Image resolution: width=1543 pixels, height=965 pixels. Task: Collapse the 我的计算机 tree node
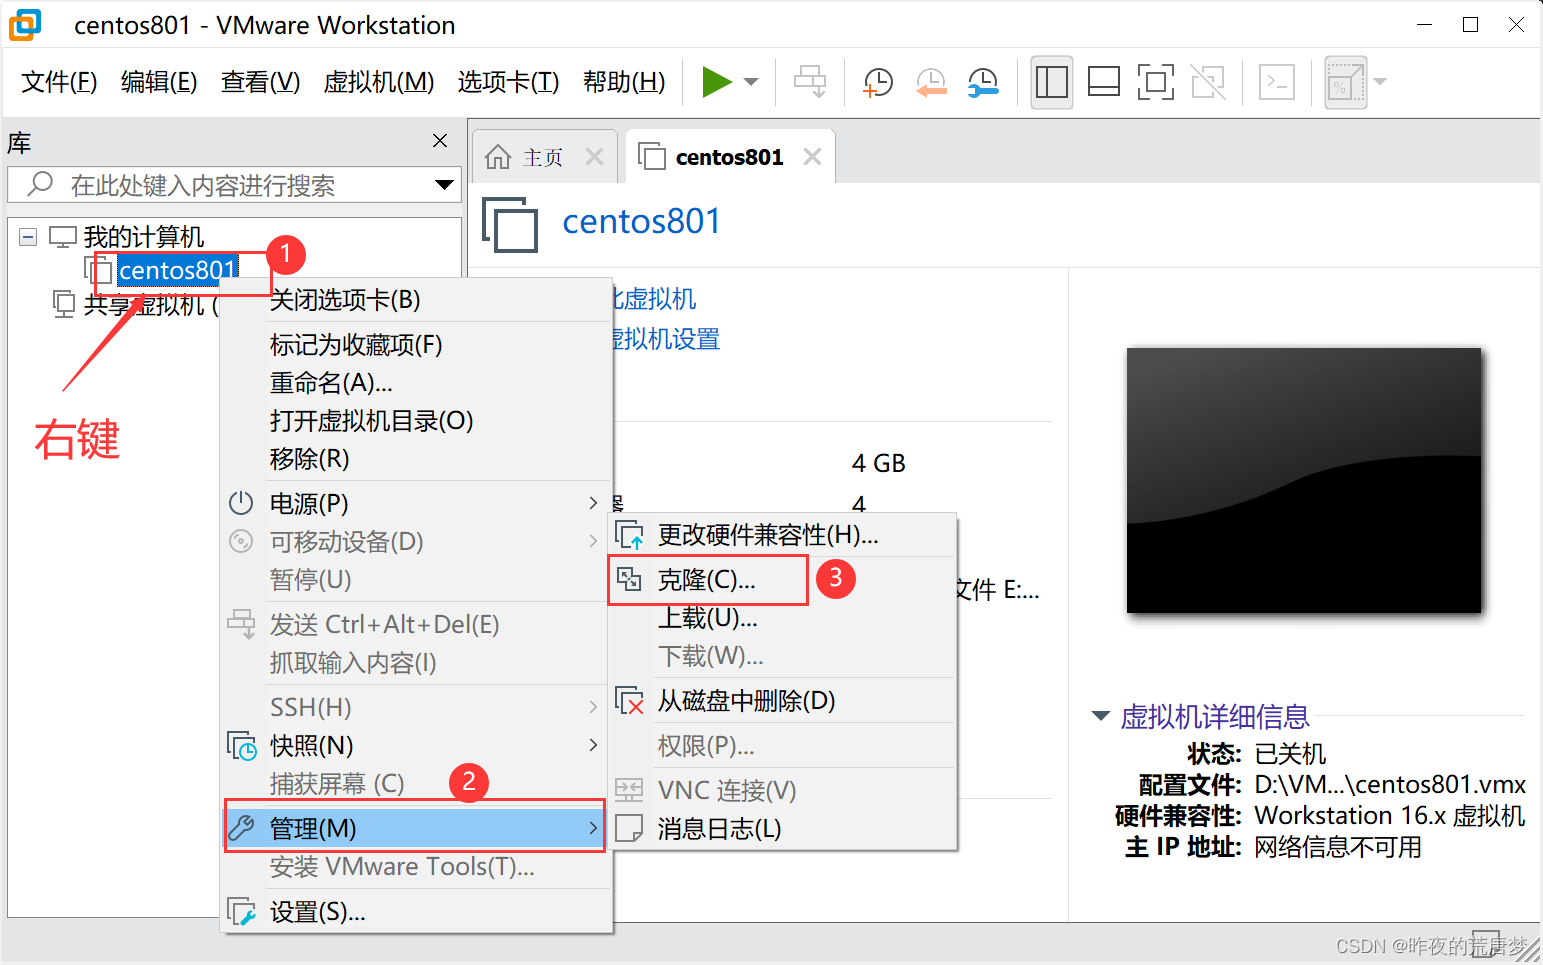click(x=28, y=237)
